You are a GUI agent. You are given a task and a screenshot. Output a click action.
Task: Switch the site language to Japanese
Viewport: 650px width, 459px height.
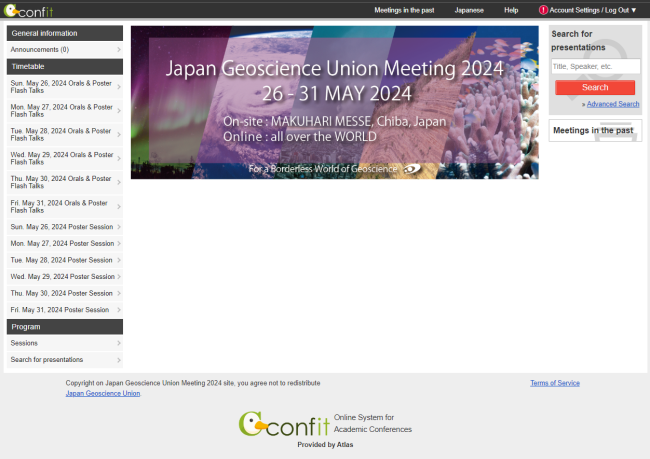pyautogui.click(x=469, y=10)
